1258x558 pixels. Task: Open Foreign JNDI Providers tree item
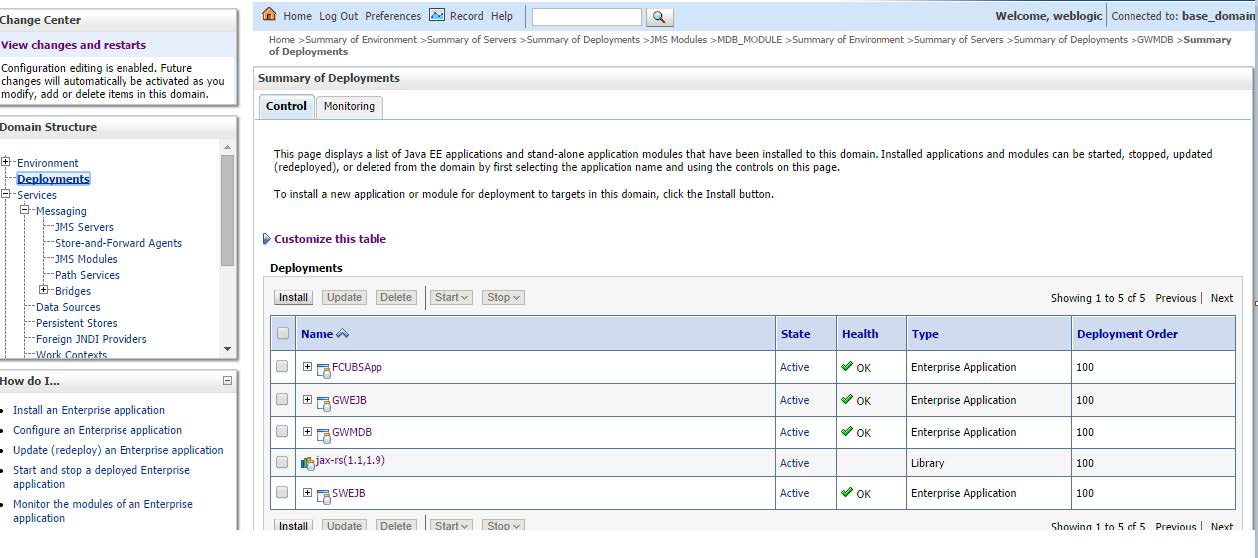91,339
